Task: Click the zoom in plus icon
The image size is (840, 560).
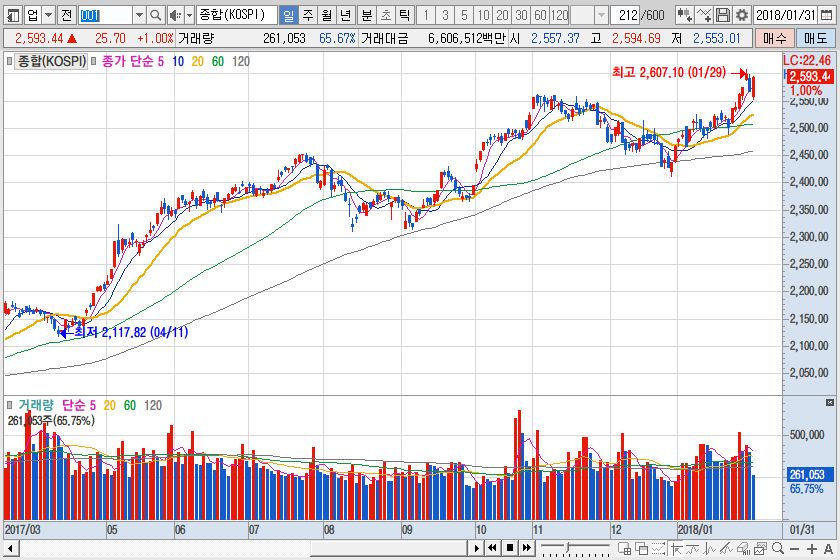Action: (x=810, y=548)
